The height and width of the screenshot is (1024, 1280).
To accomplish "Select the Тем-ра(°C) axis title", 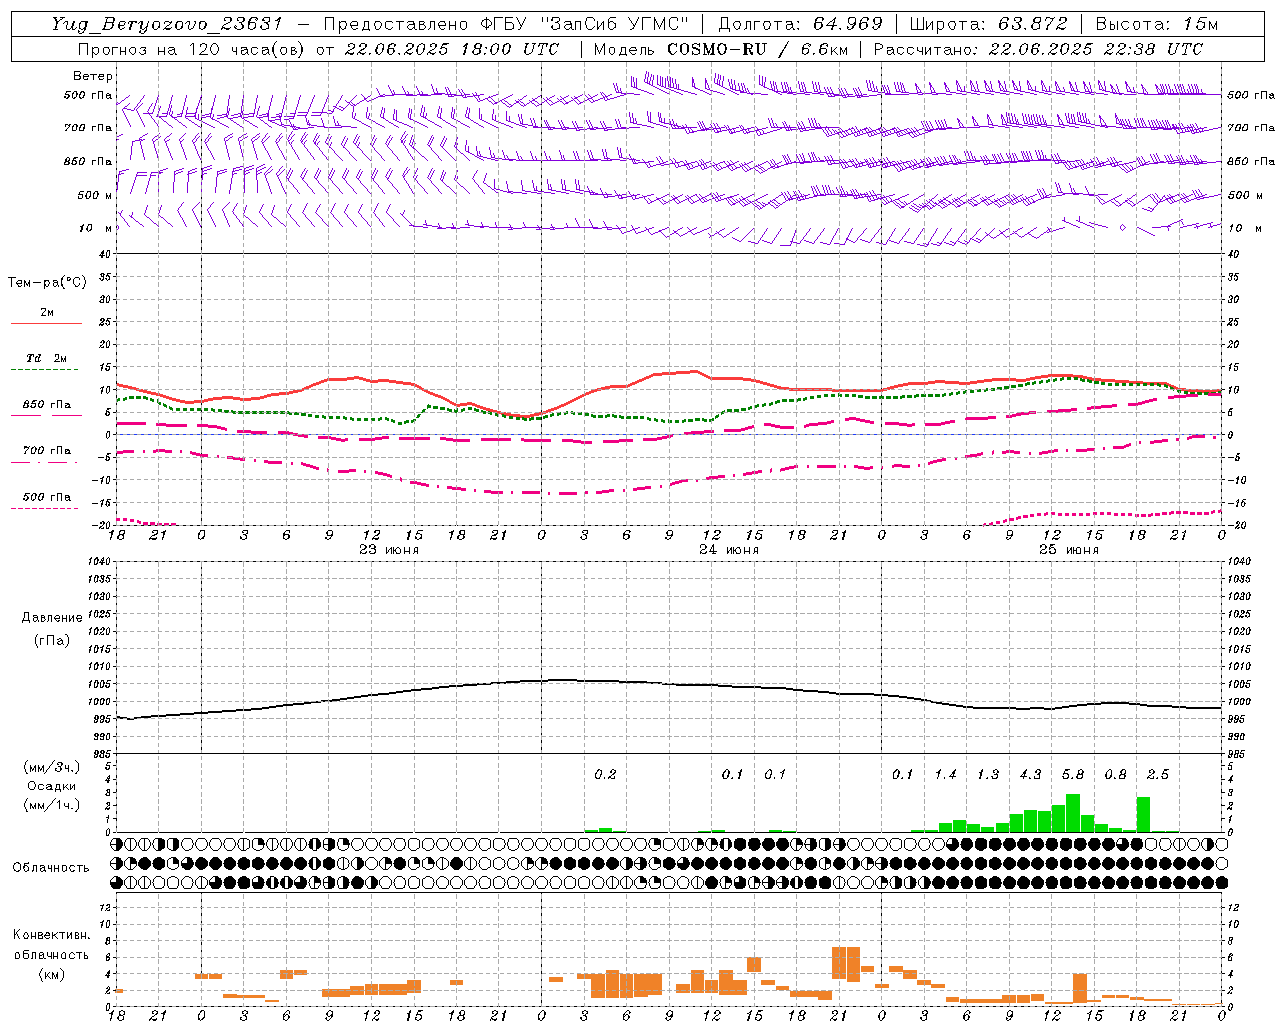I will (47, 283).
